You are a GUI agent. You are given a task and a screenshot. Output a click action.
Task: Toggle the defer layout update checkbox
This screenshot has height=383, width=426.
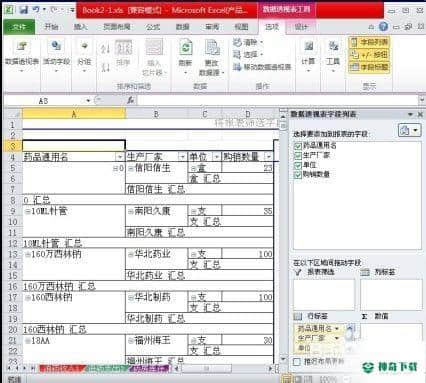[x=296, y=361]
